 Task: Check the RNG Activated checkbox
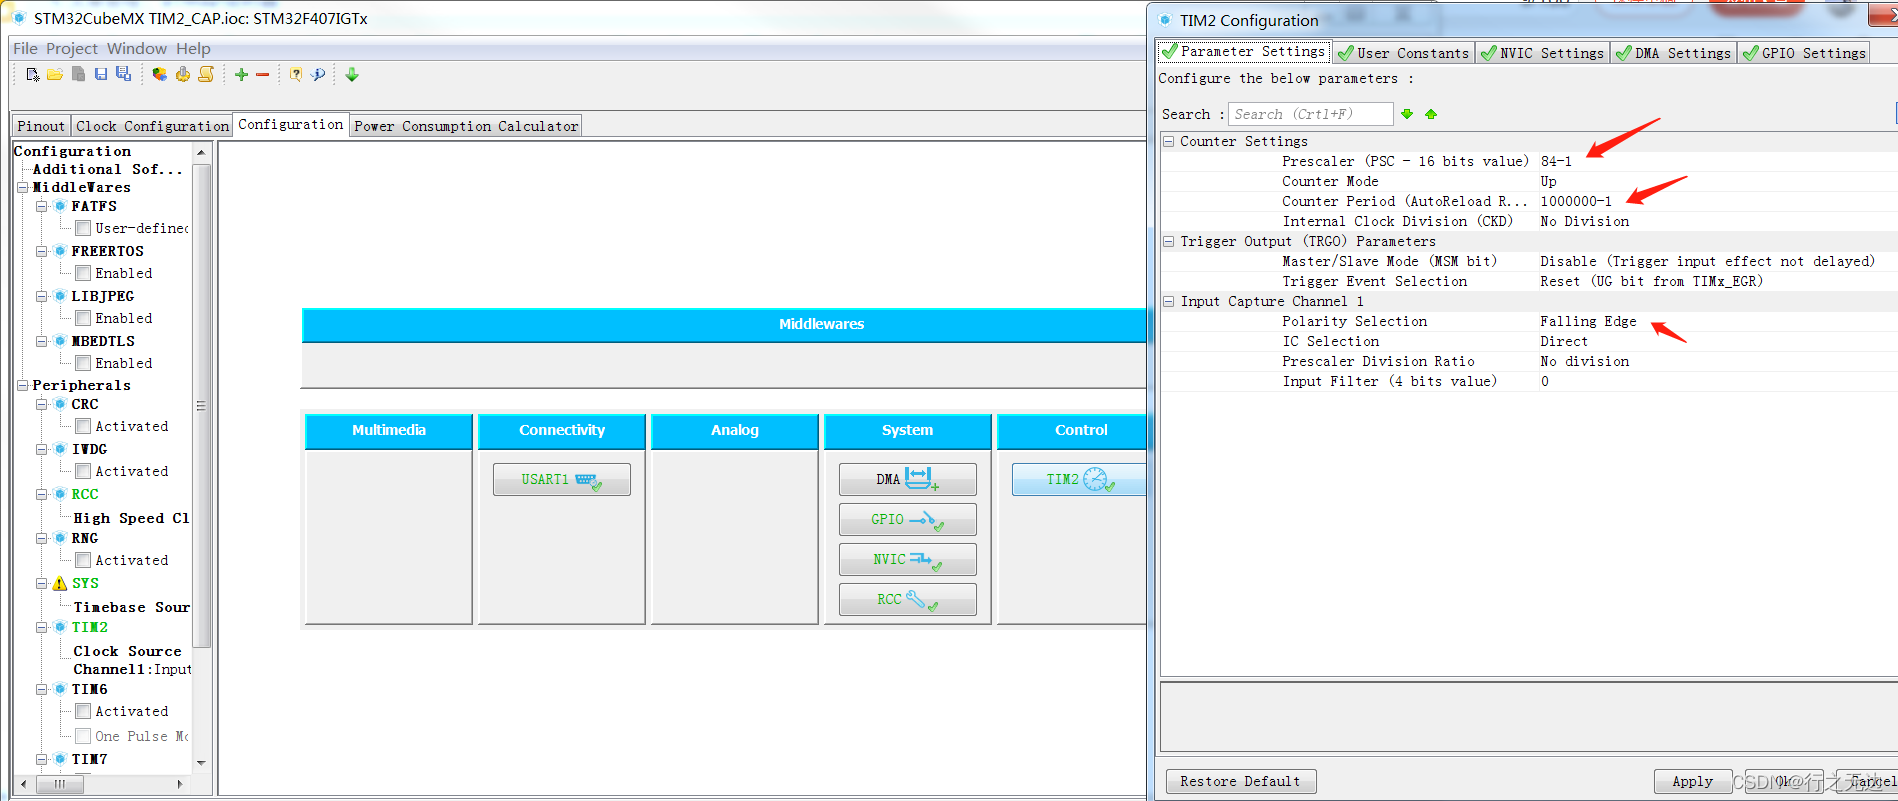83,560
